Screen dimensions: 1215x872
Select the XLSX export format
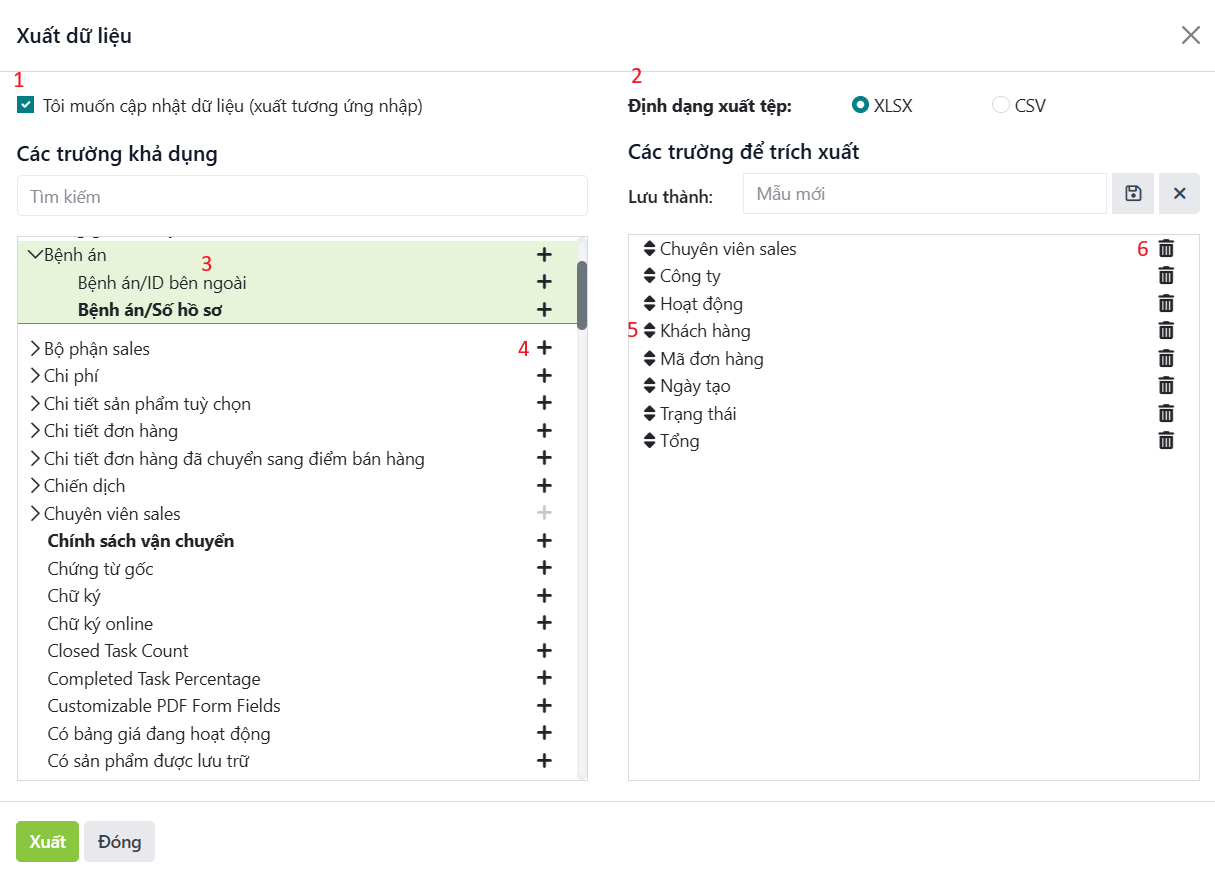pos(860,105)
